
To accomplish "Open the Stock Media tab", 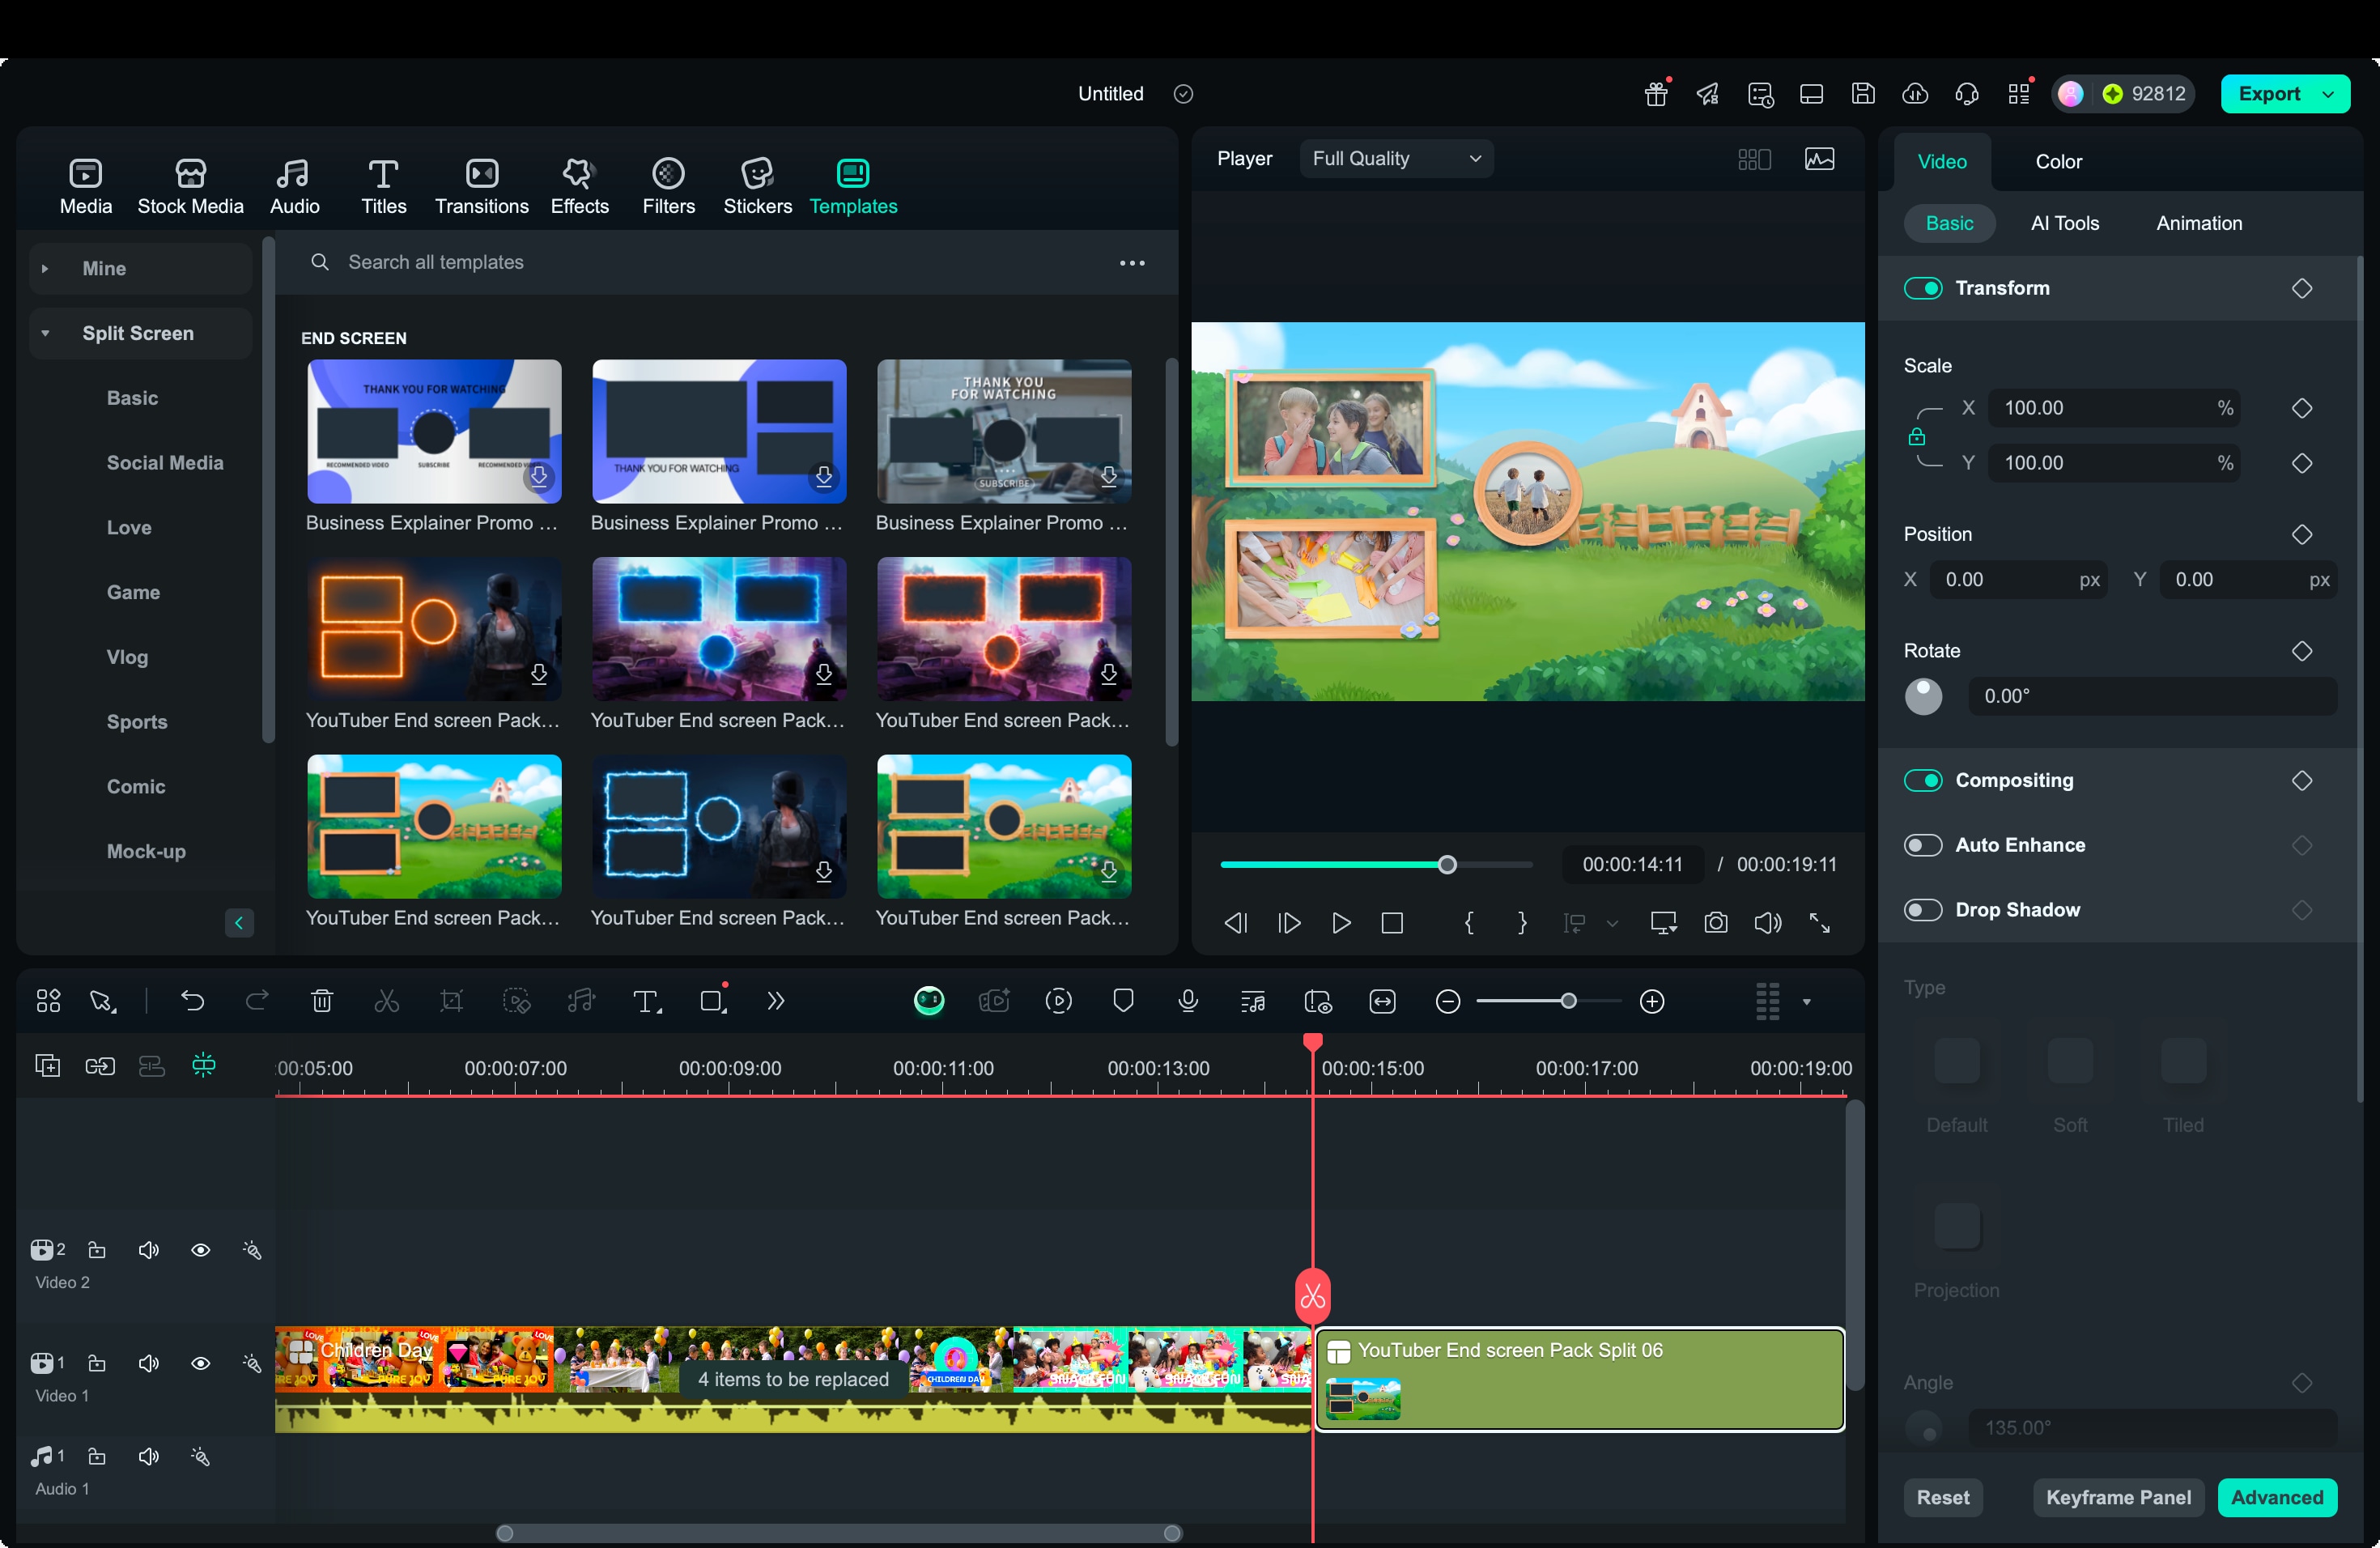I will point(190,186).
